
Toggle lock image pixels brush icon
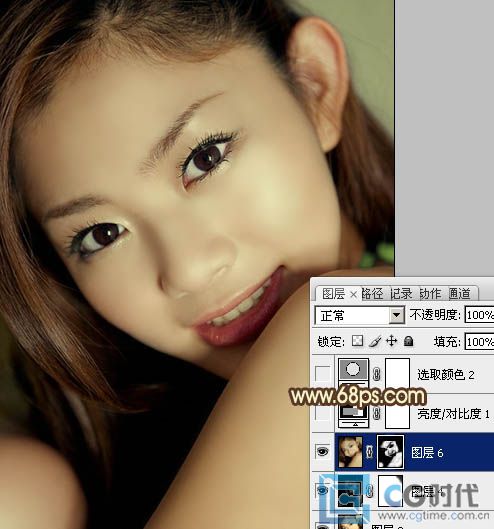point(375,341)
